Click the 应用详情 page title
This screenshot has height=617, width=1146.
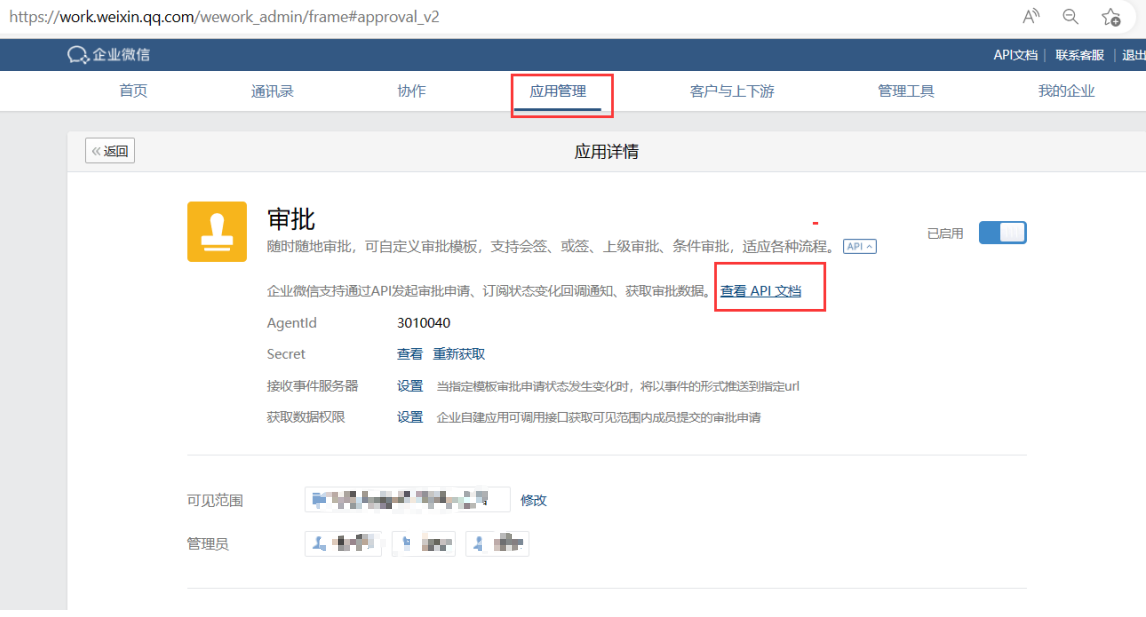(606, 151)
